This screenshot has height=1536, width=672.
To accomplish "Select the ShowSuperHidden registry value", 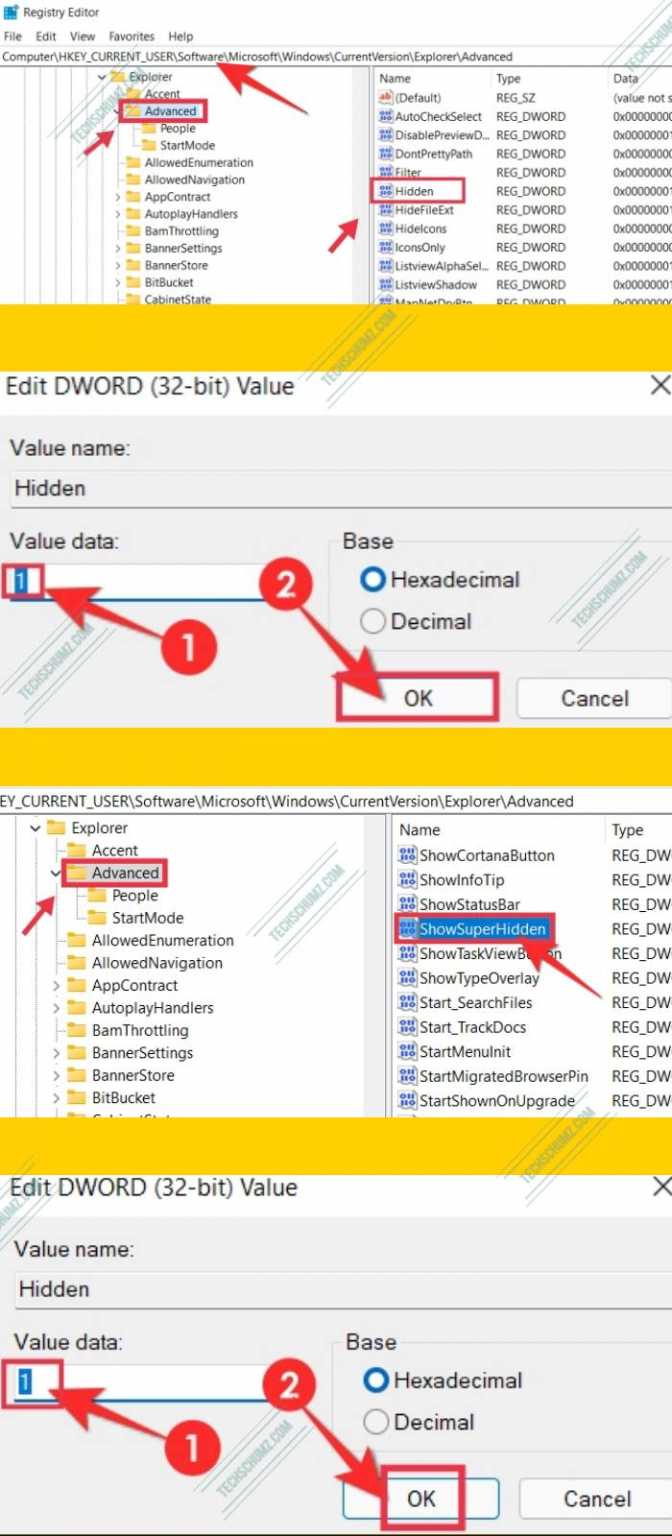I will click(x=482, y=929).
